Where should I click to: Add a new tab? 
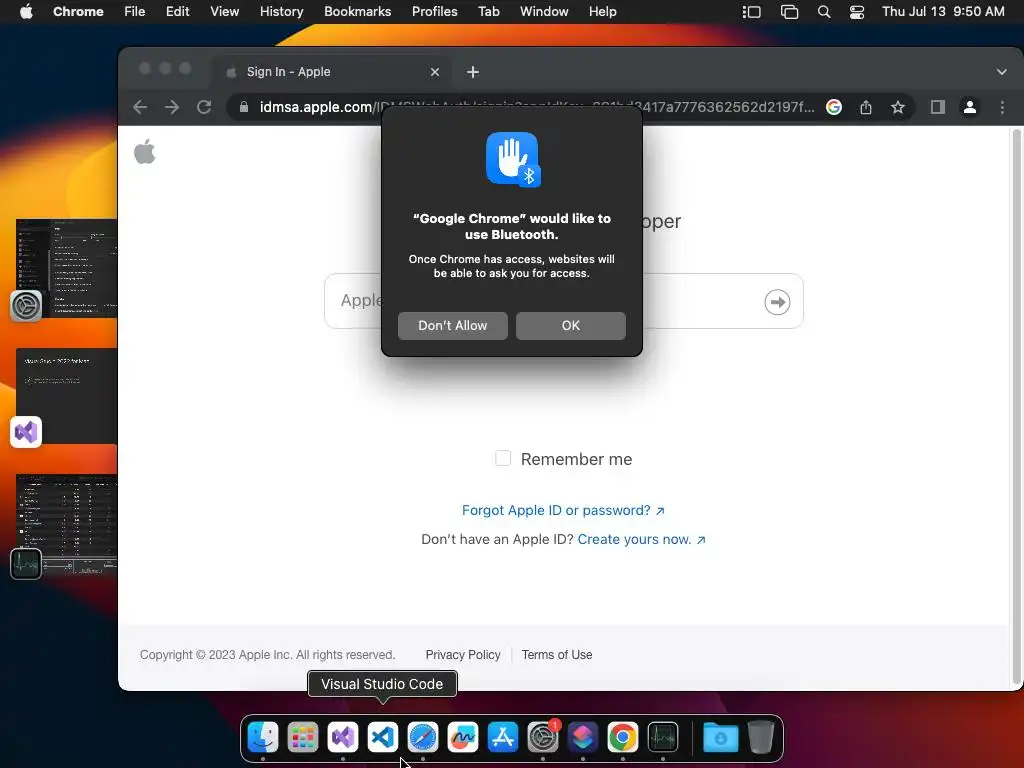click(473, 72)
